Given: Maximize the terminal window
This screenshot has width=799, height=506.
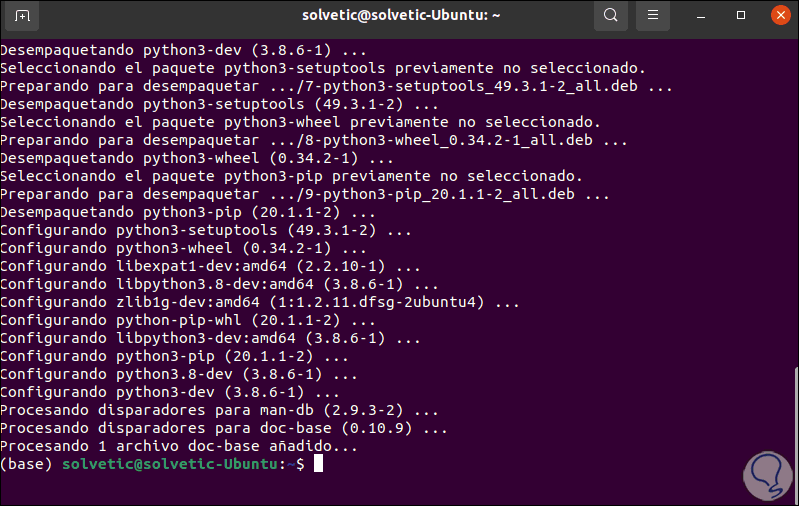Looking at the screenshot, I should 741,16.
